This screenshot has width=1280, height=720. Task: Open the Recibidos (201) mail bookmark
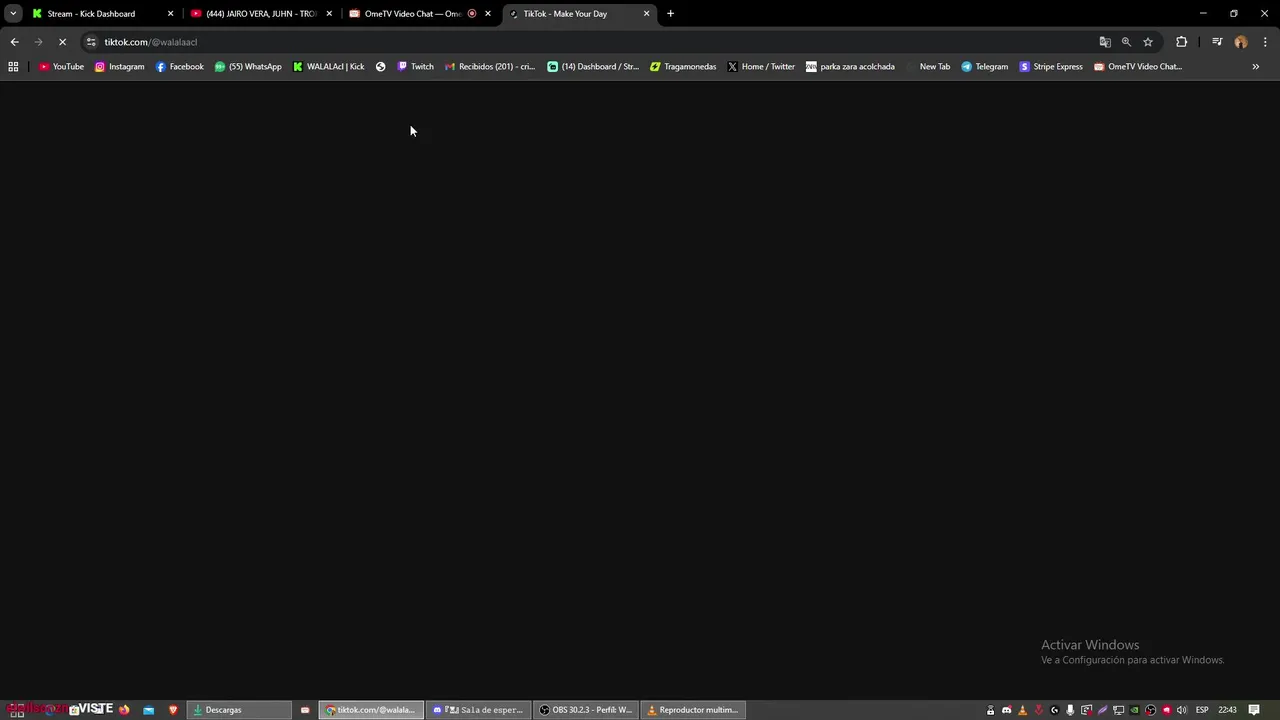click(490, 67)
